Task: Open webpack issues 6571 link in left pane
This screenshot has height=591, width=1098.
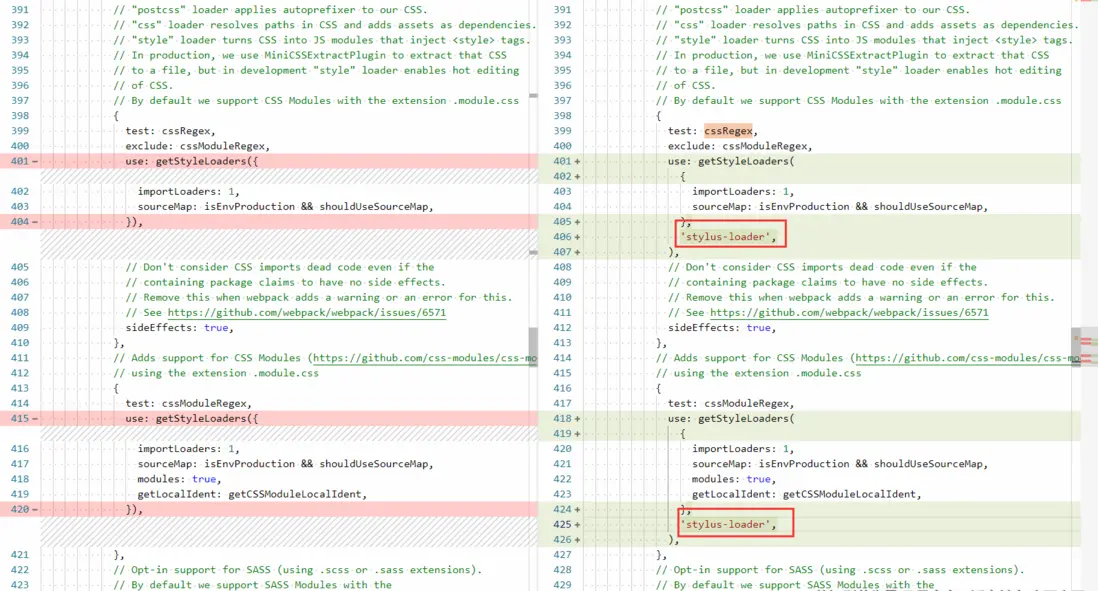Action: pos(306,312)
